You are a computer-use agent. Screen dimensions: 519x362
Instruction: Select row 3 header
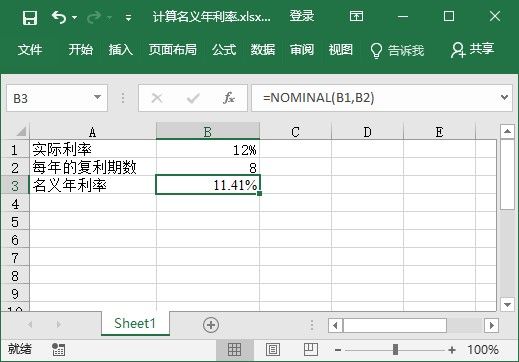15,185
